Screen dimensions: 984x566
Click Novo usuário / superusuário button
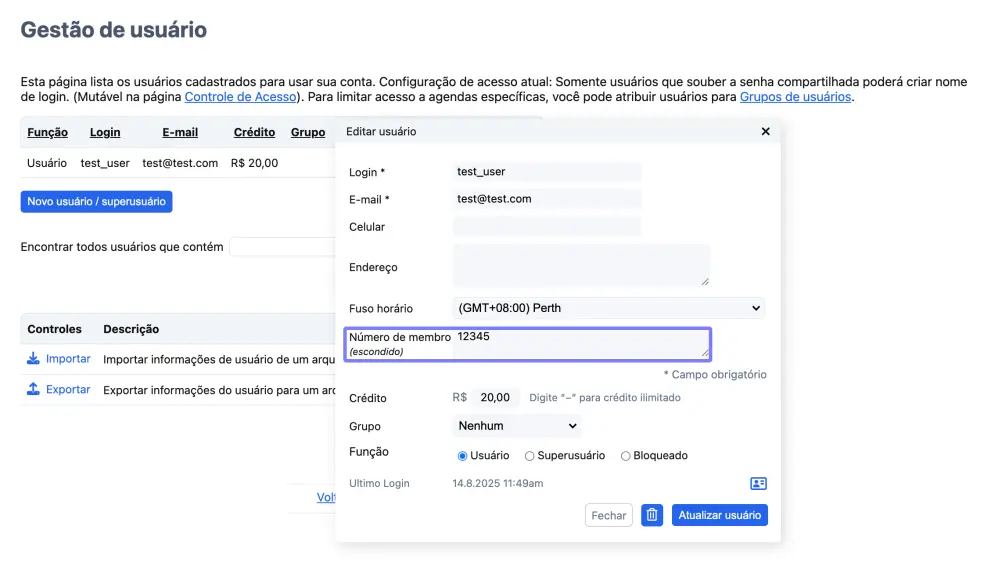click(x=96, y=202)
